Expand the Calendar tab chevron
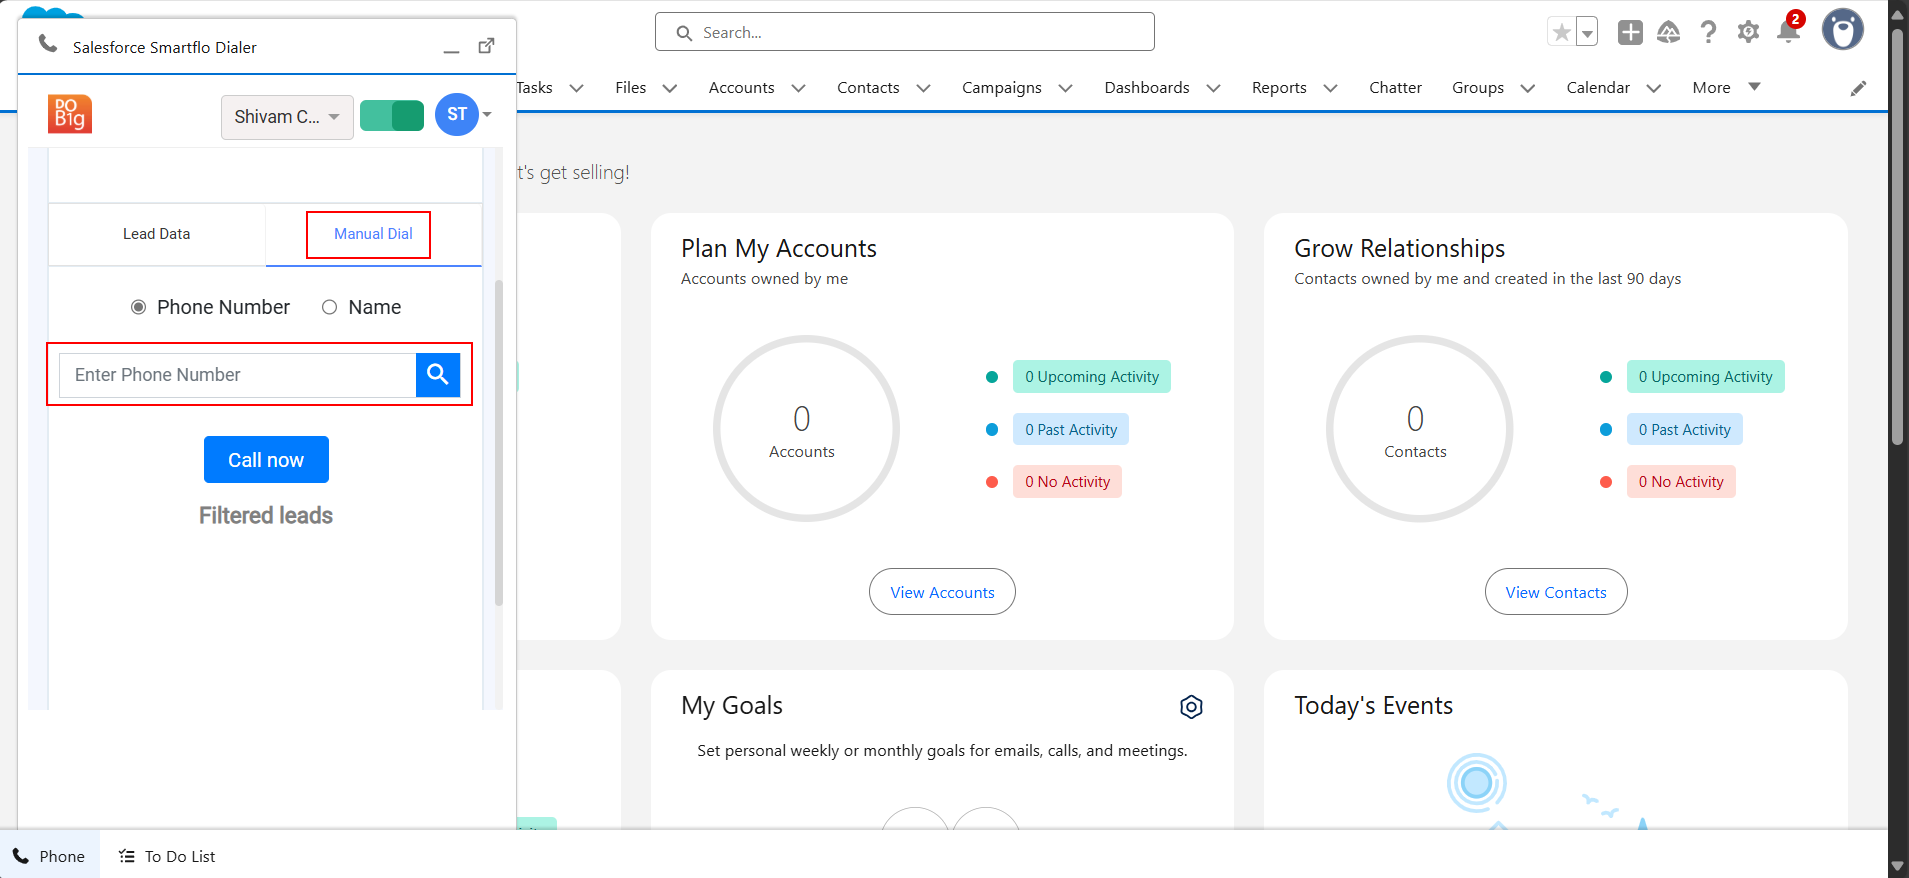 [1654, 88]
